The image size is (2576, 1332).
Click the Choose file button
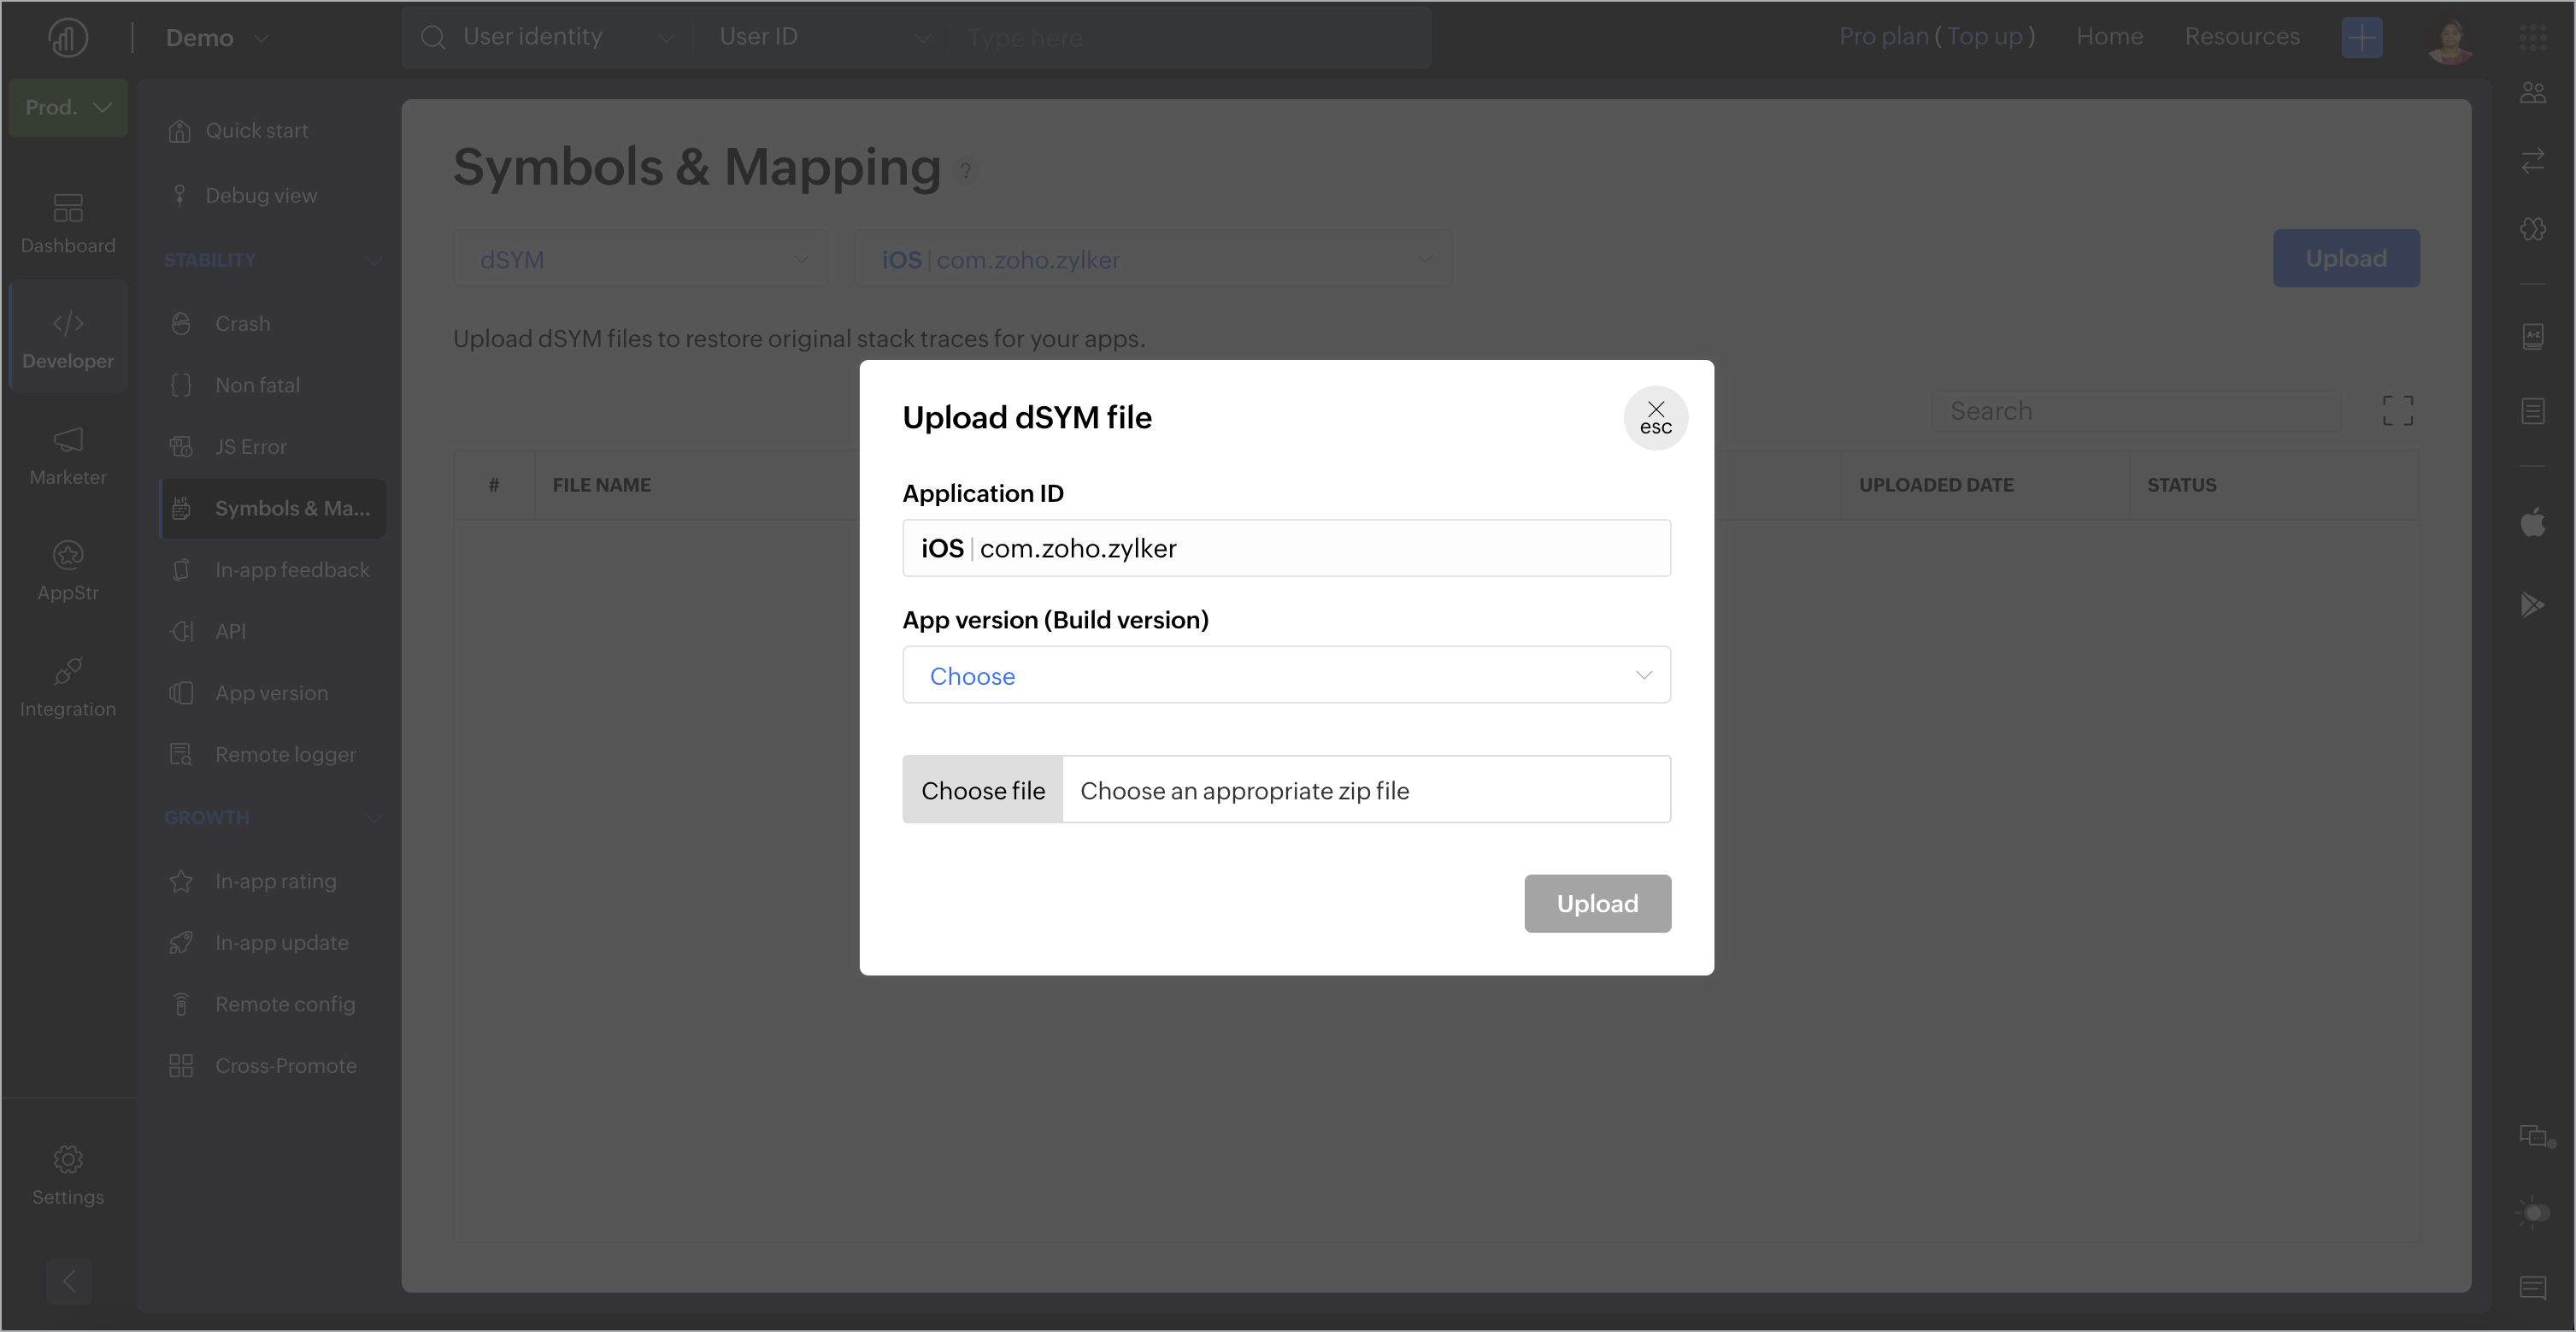982,790
